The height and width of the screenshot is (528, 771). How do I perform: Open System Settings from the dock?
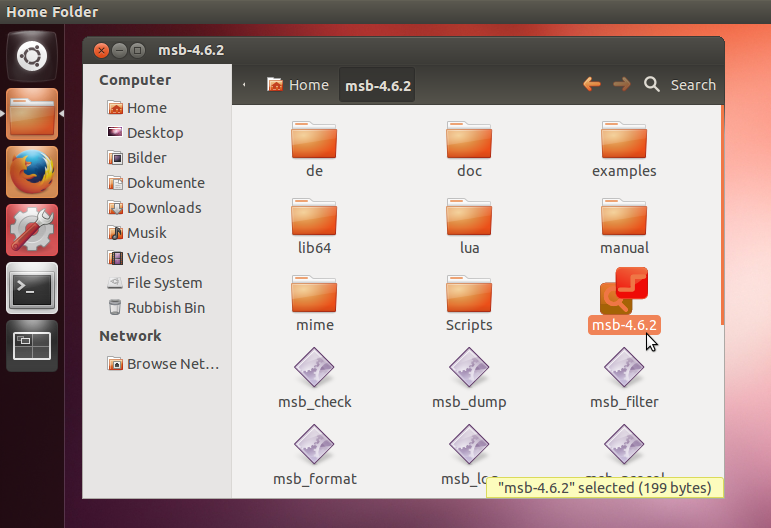point(32,230)
